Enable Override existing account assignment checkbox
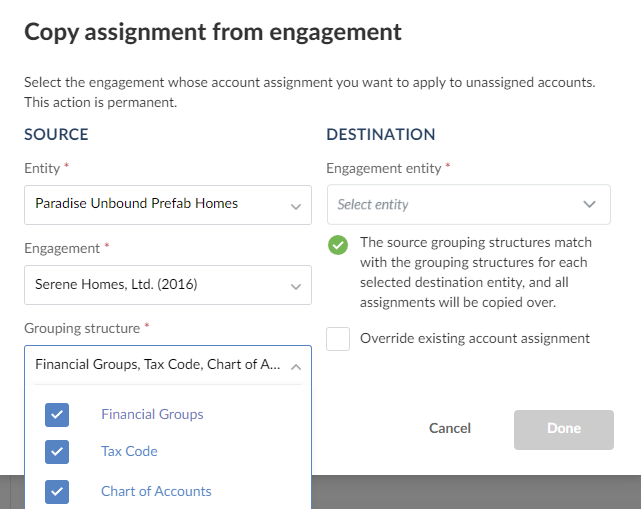 [x=339, y=339]
